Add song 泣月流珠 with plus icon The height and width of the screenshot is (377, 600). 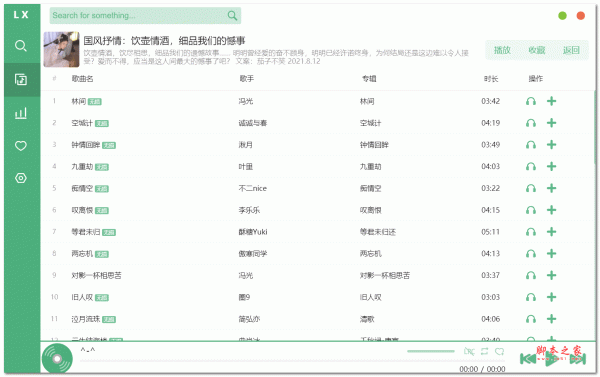tap(551, 319)
